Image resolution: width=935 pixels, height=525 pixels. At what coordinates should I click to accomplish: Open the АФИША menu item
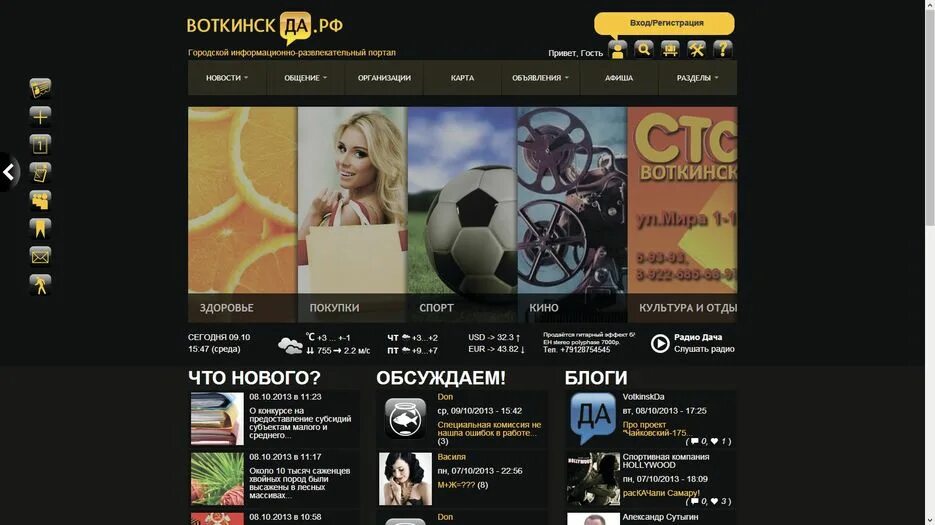click(x=619, y=78)
